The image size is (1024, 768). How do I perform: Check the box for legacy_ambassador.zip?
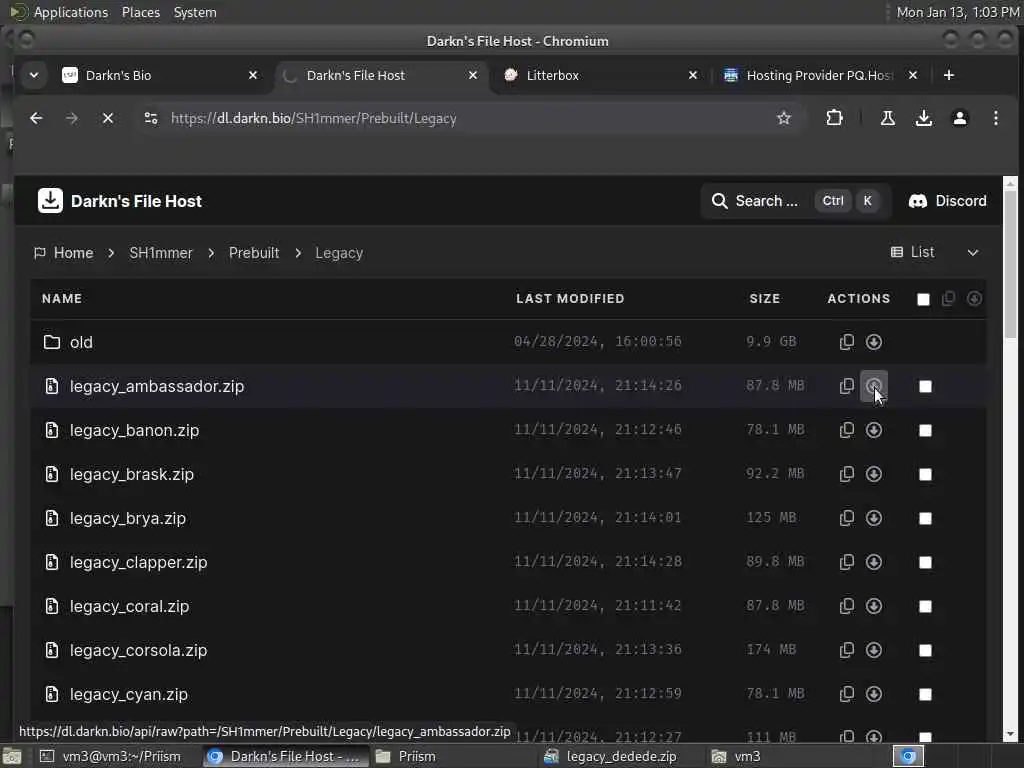pos(925,386)
